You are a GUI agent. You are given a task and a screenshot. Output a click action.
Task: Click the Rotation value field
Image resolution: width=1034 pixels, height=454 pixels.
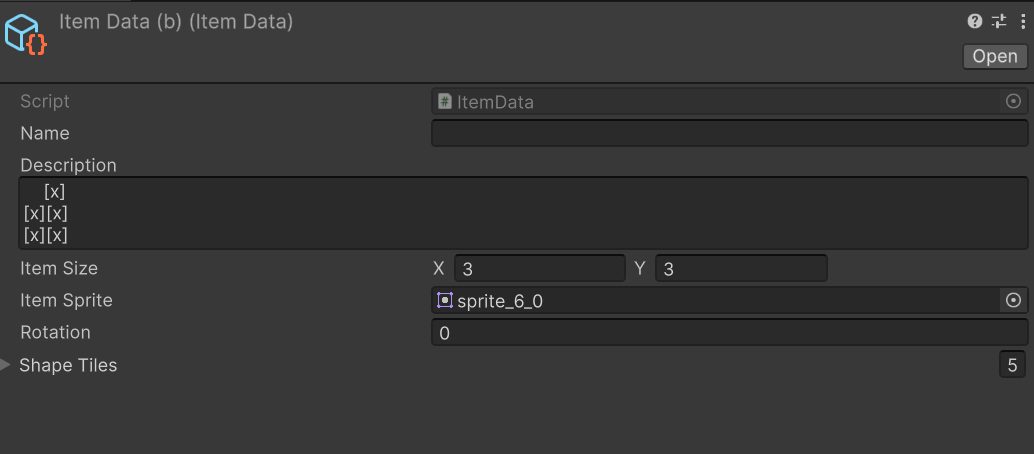point(729,332)
